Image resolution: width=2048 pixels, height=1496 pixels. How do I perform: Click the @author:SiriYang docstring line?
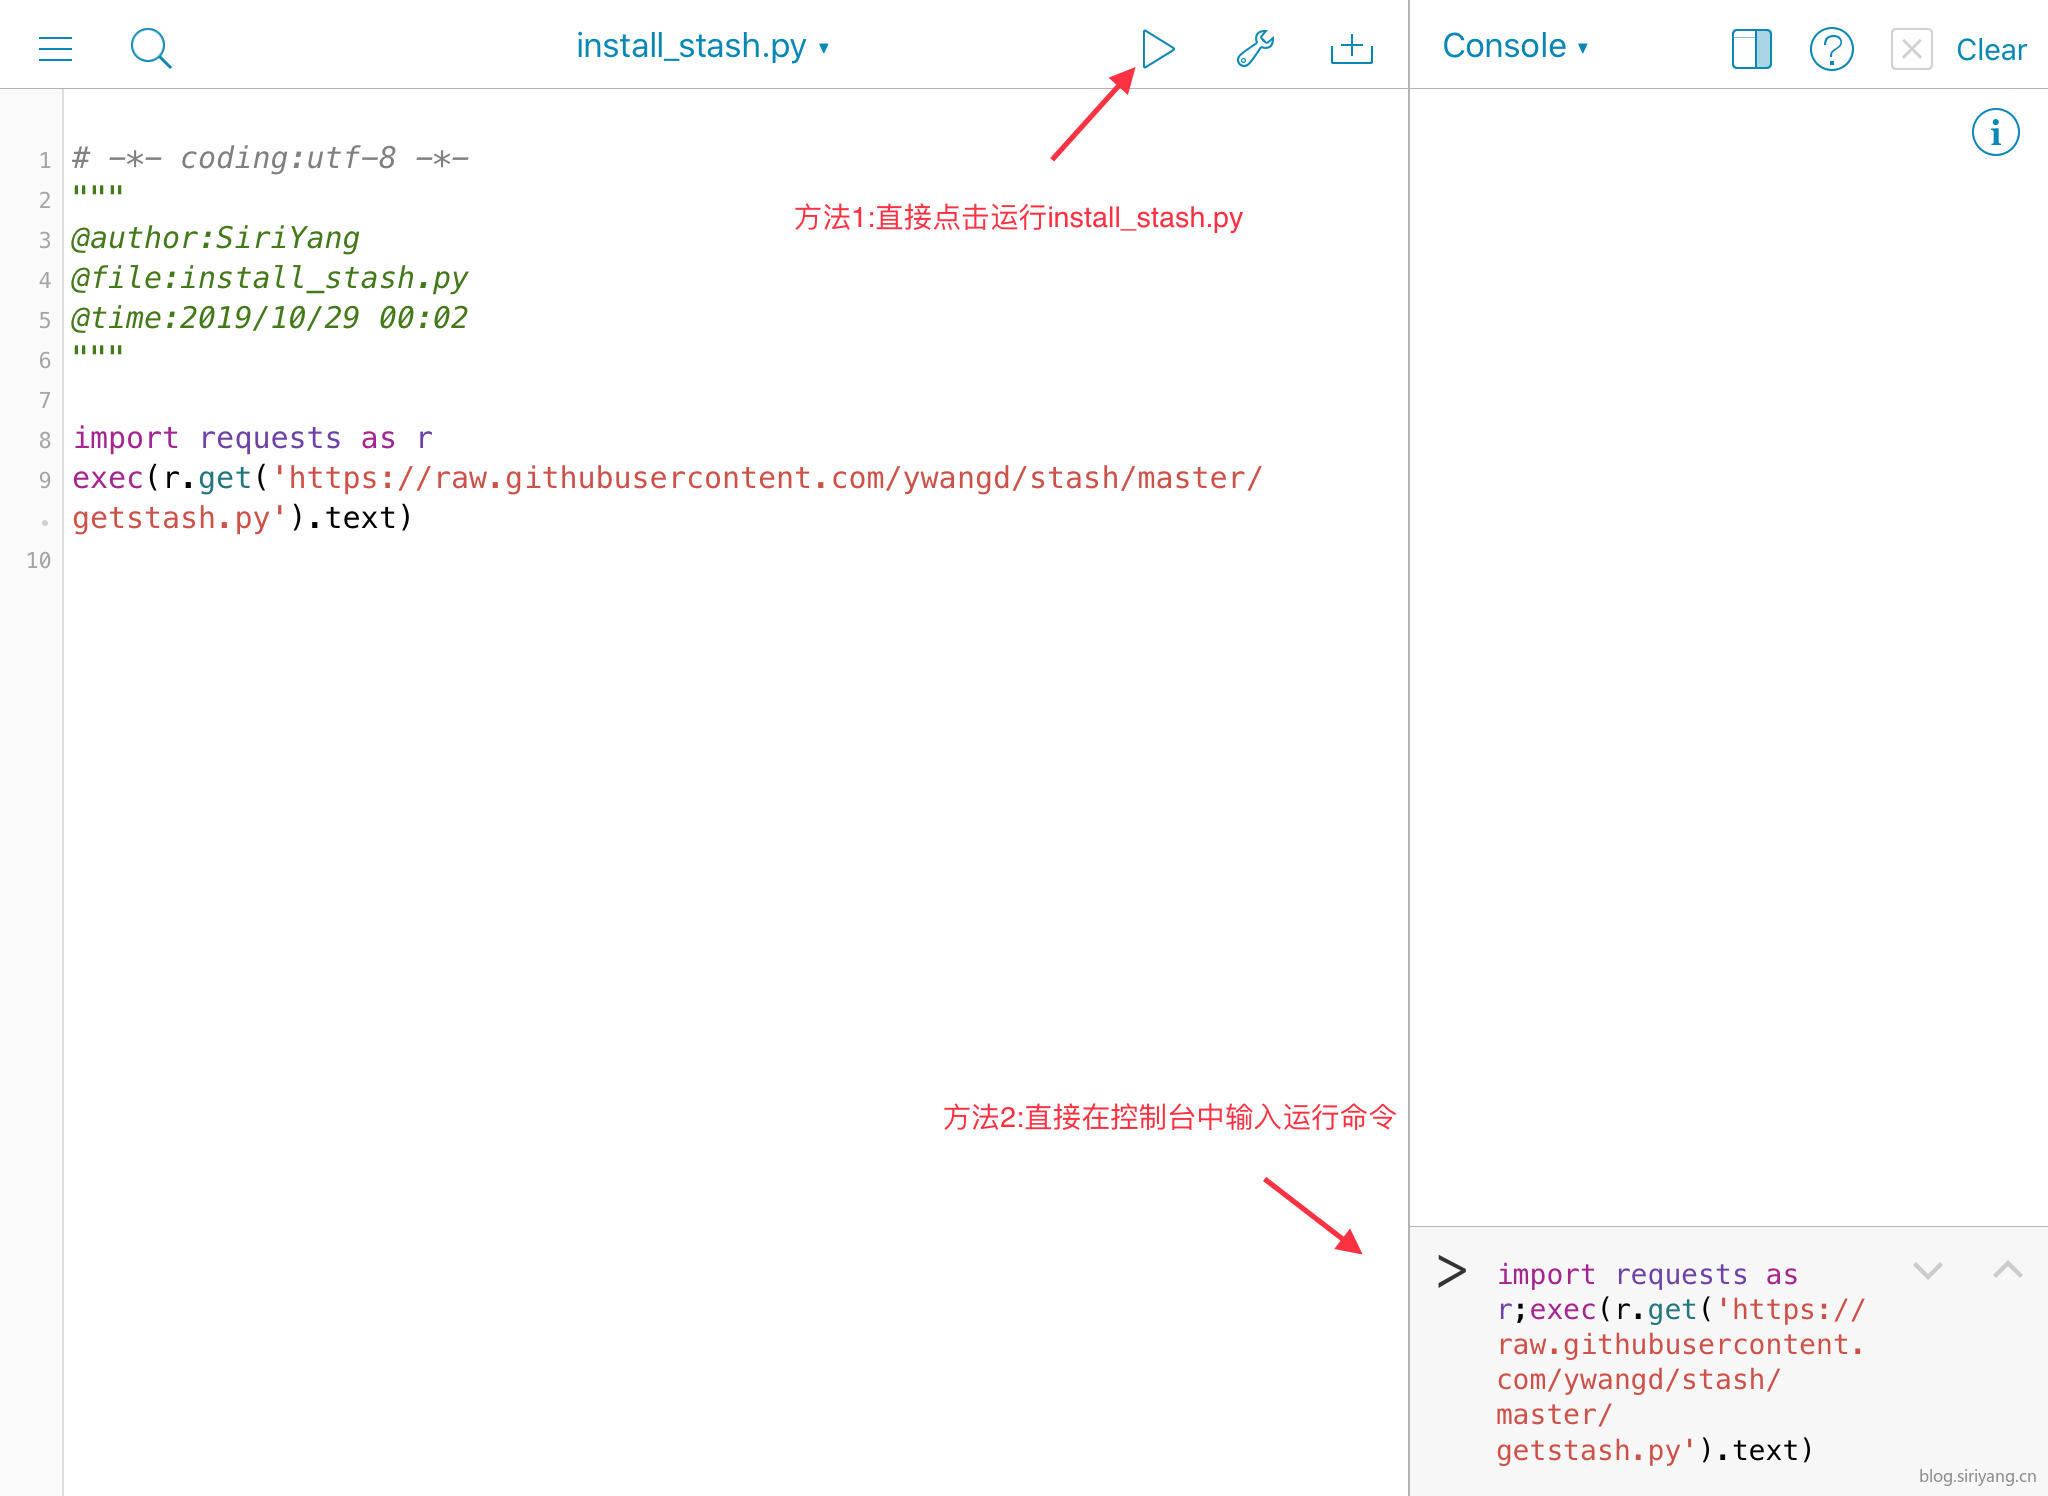[x=215, y=238]
